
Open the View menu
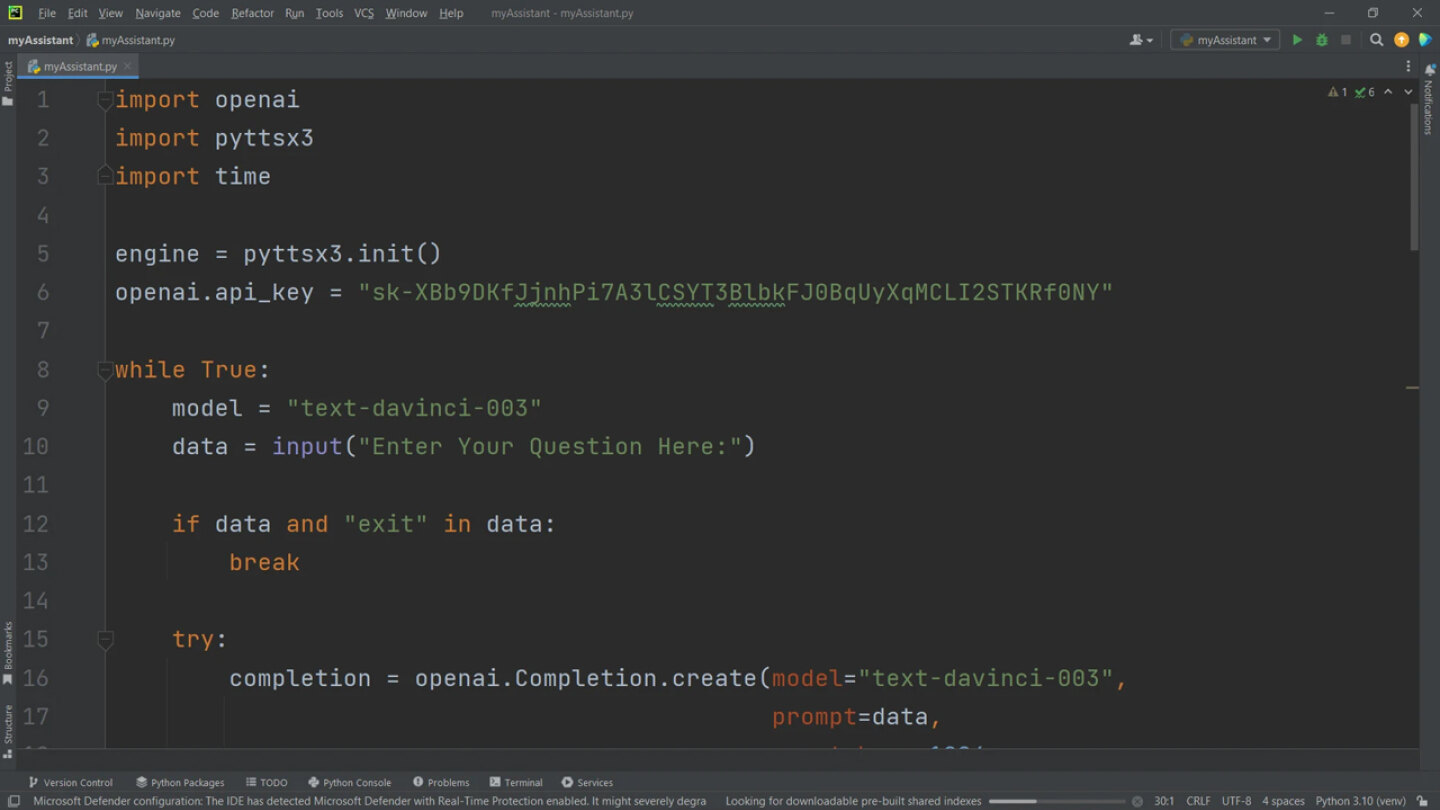click(111, 13)
